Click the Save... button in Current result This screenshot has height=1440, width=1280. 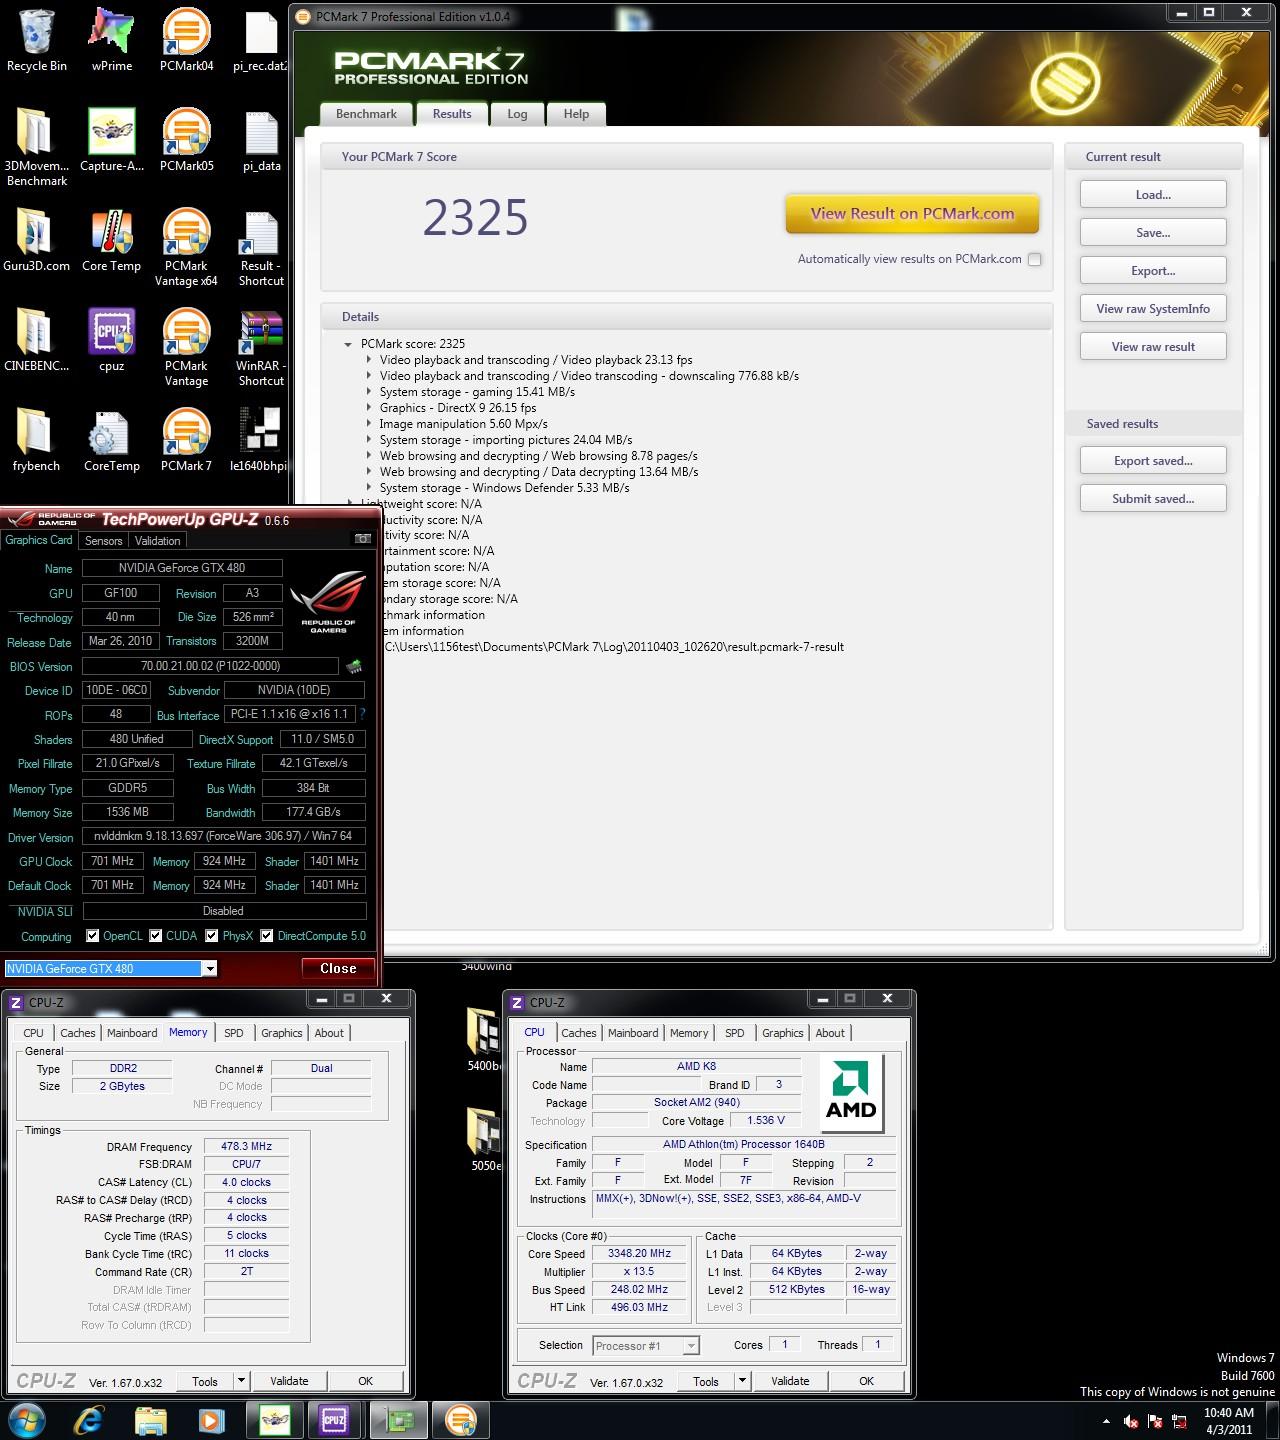(1153, 233)
